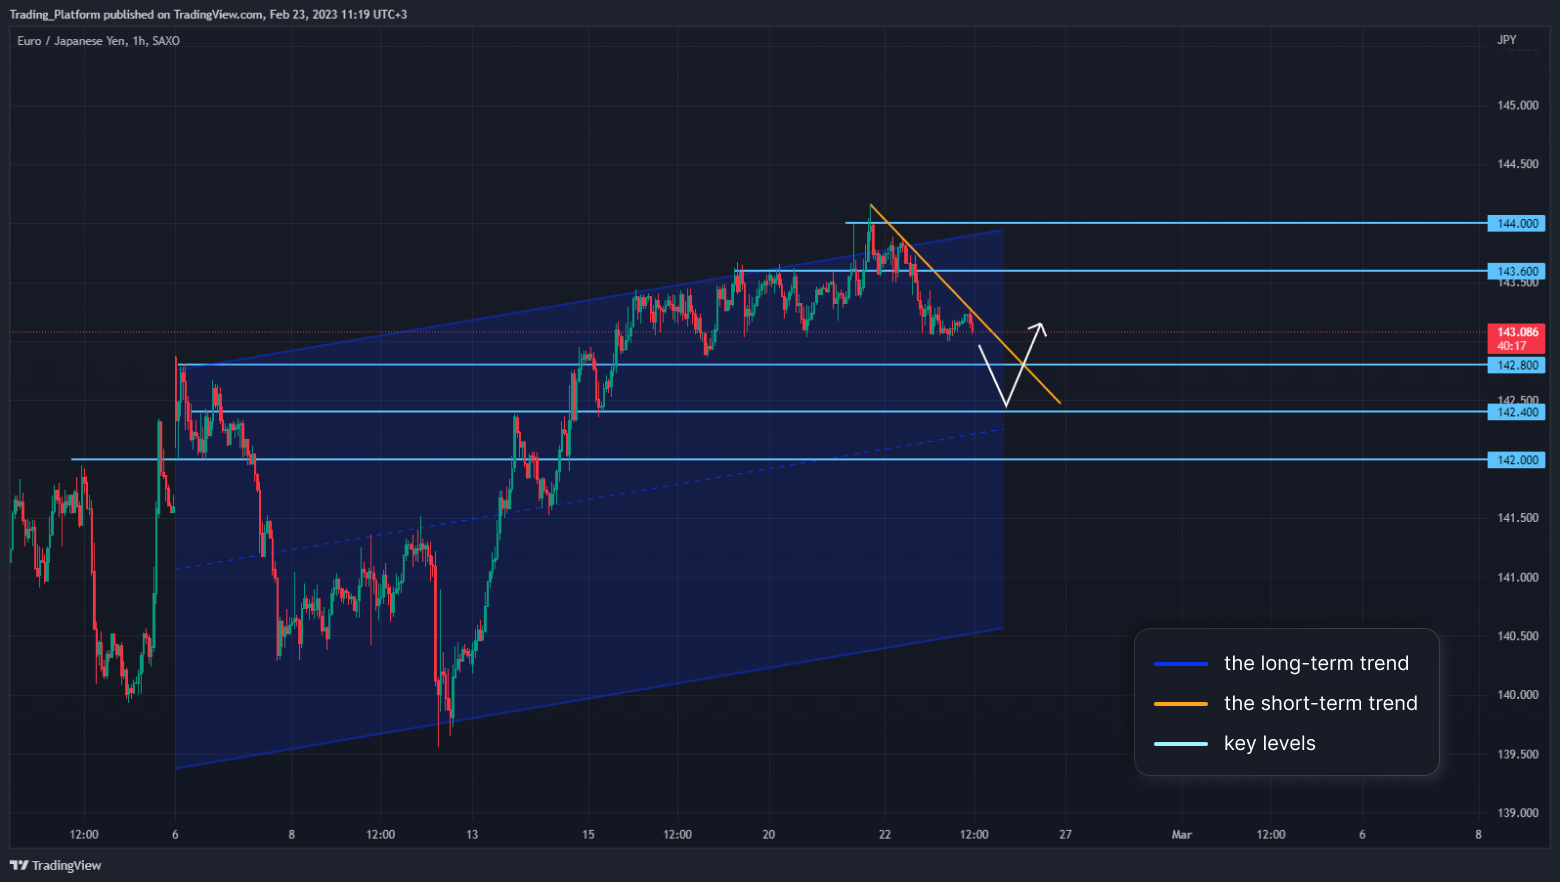This screenshot has height=882, width=1560.
Task: Click the 139.000 price axis value
Action: (1517, 813)
